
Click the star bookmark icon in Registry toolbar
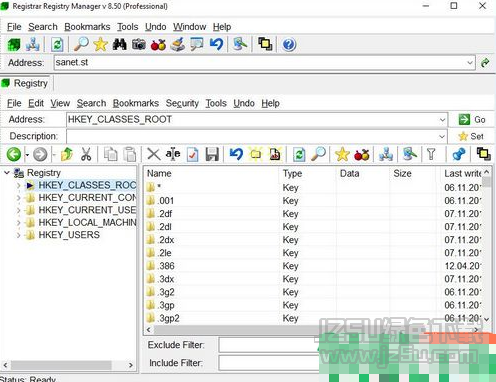pyautogui.click(x=342, y=154)
